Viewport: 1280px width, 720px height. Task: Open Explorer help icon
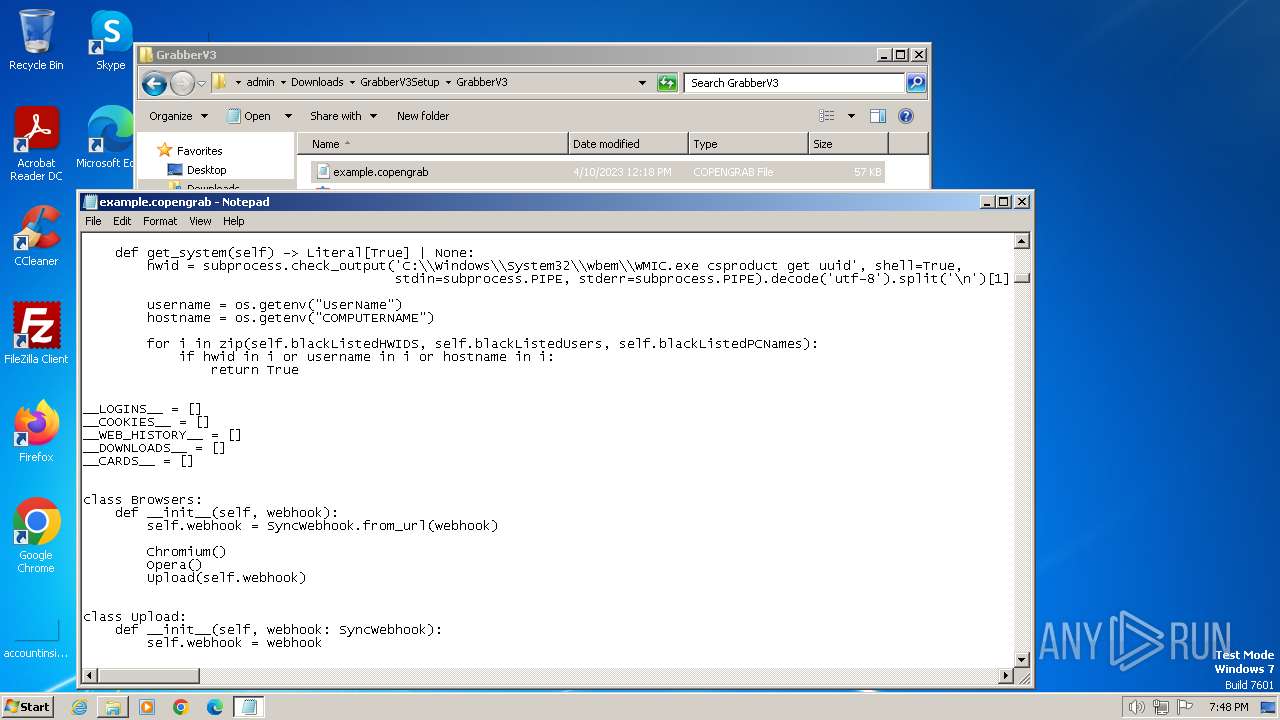(x=906, y=116)
